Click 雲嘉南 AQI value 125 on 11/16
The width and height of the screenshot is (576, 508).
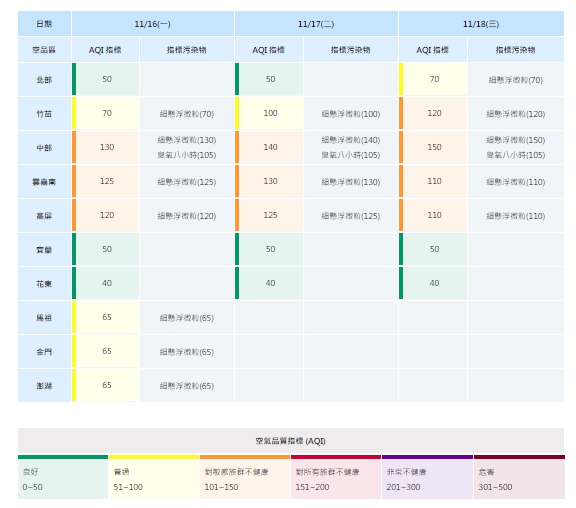click(107, 181)
